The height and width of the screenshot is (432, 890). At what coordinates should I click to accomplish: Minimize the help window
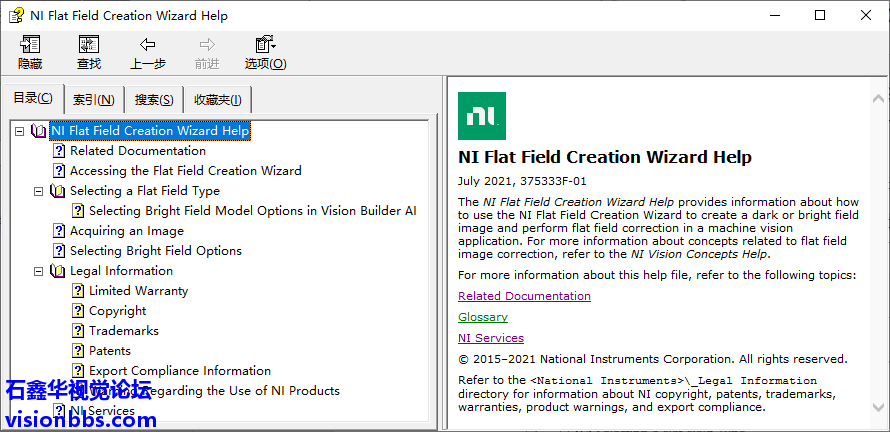(x=774, y=15)
